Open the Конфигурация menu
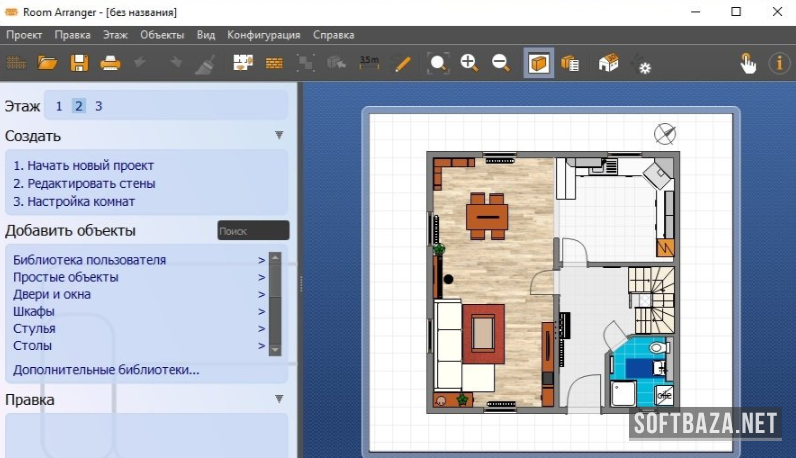This screenshot has height=458, width=796. (x=264, y=35)
